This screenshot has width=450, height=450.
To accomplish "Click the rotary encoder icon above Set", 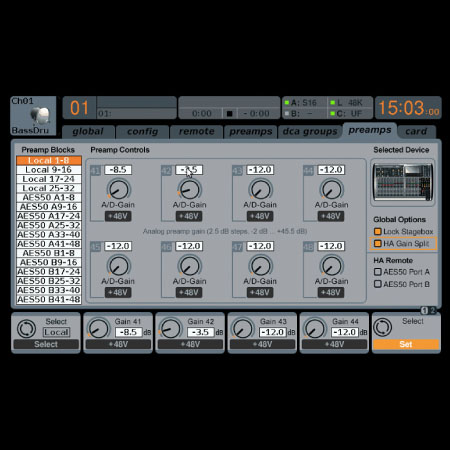I will (x=382, y=327).
